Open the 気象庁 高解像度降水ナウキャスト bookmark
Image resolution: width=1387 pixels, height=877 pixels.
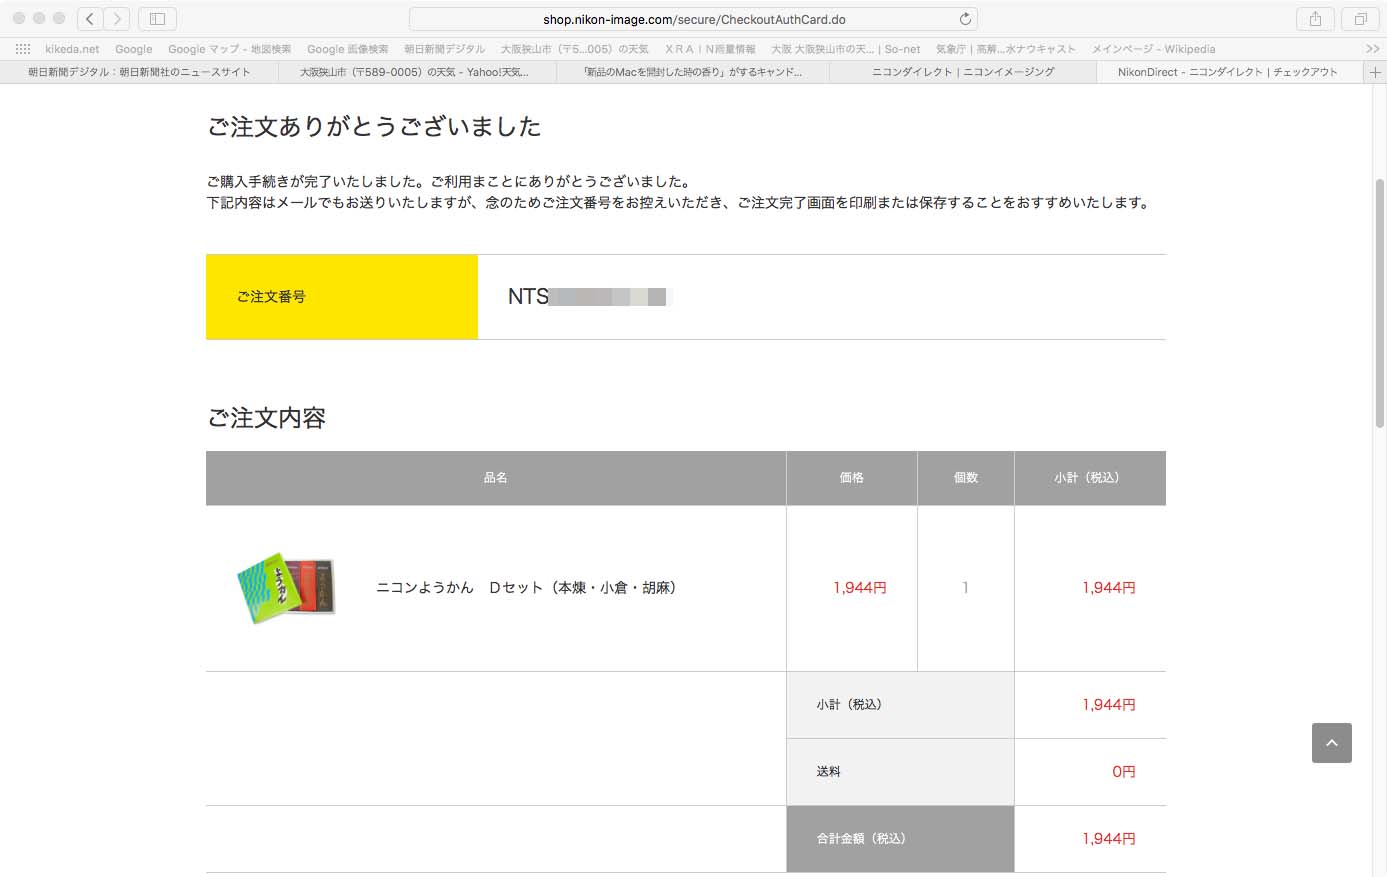click(x=1006, y=49)
